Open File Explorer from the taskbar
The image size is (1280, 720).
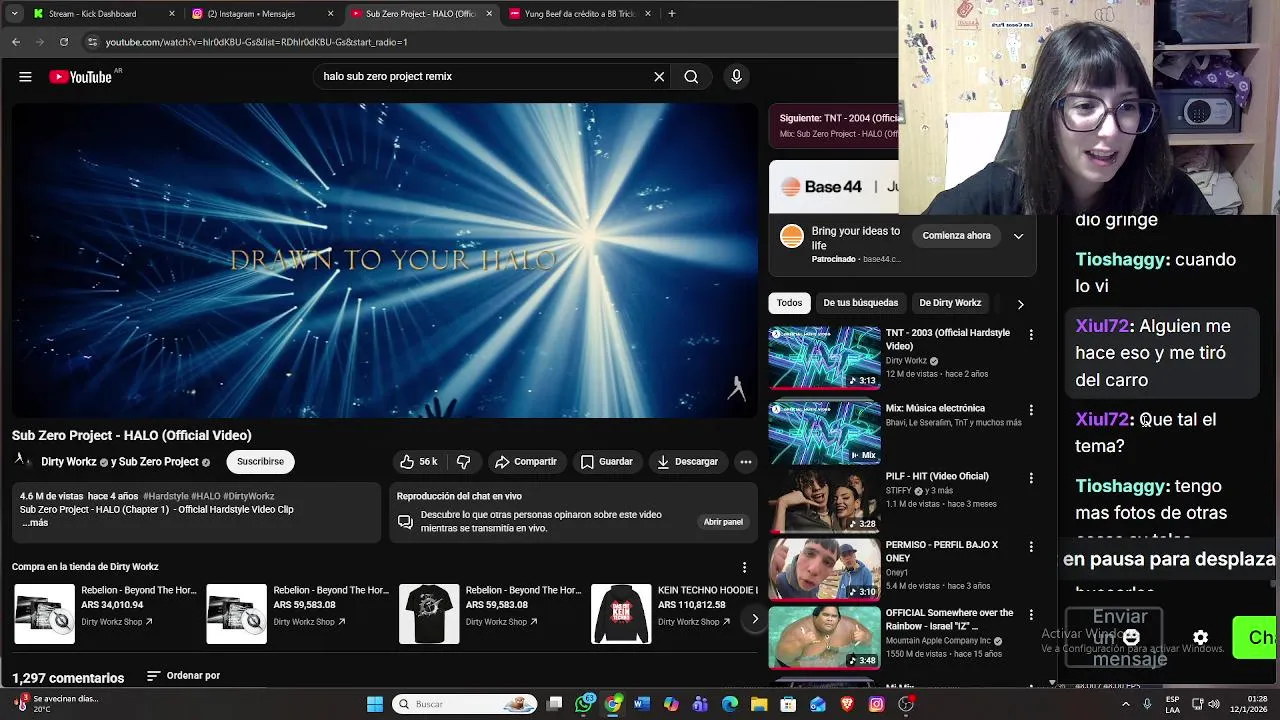click(x=759, y=704)
